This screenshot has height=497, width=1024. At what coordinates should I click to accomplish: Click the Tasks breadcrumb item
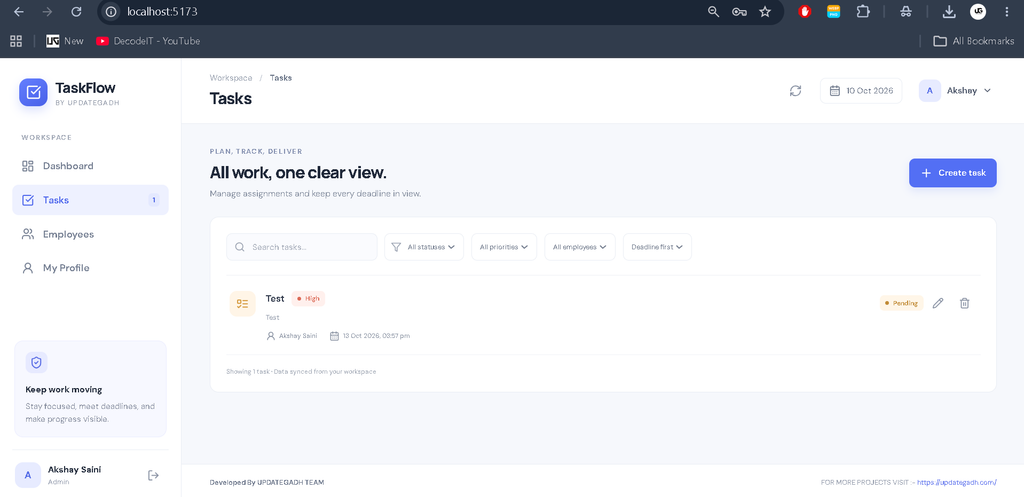click(x=281, y=78)
